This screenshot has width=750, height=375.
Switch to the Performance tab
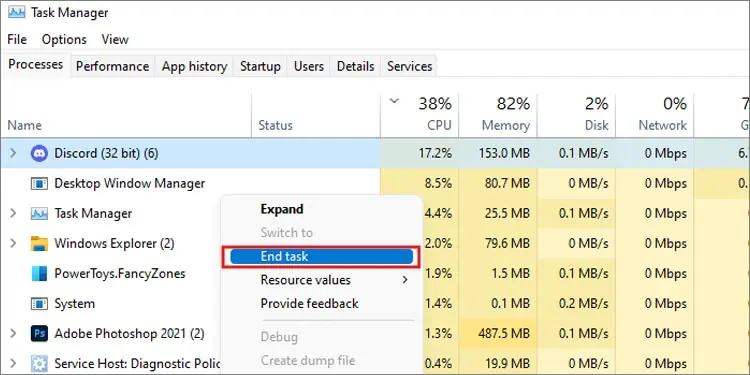pyautogui.click(x=112, y=66)
